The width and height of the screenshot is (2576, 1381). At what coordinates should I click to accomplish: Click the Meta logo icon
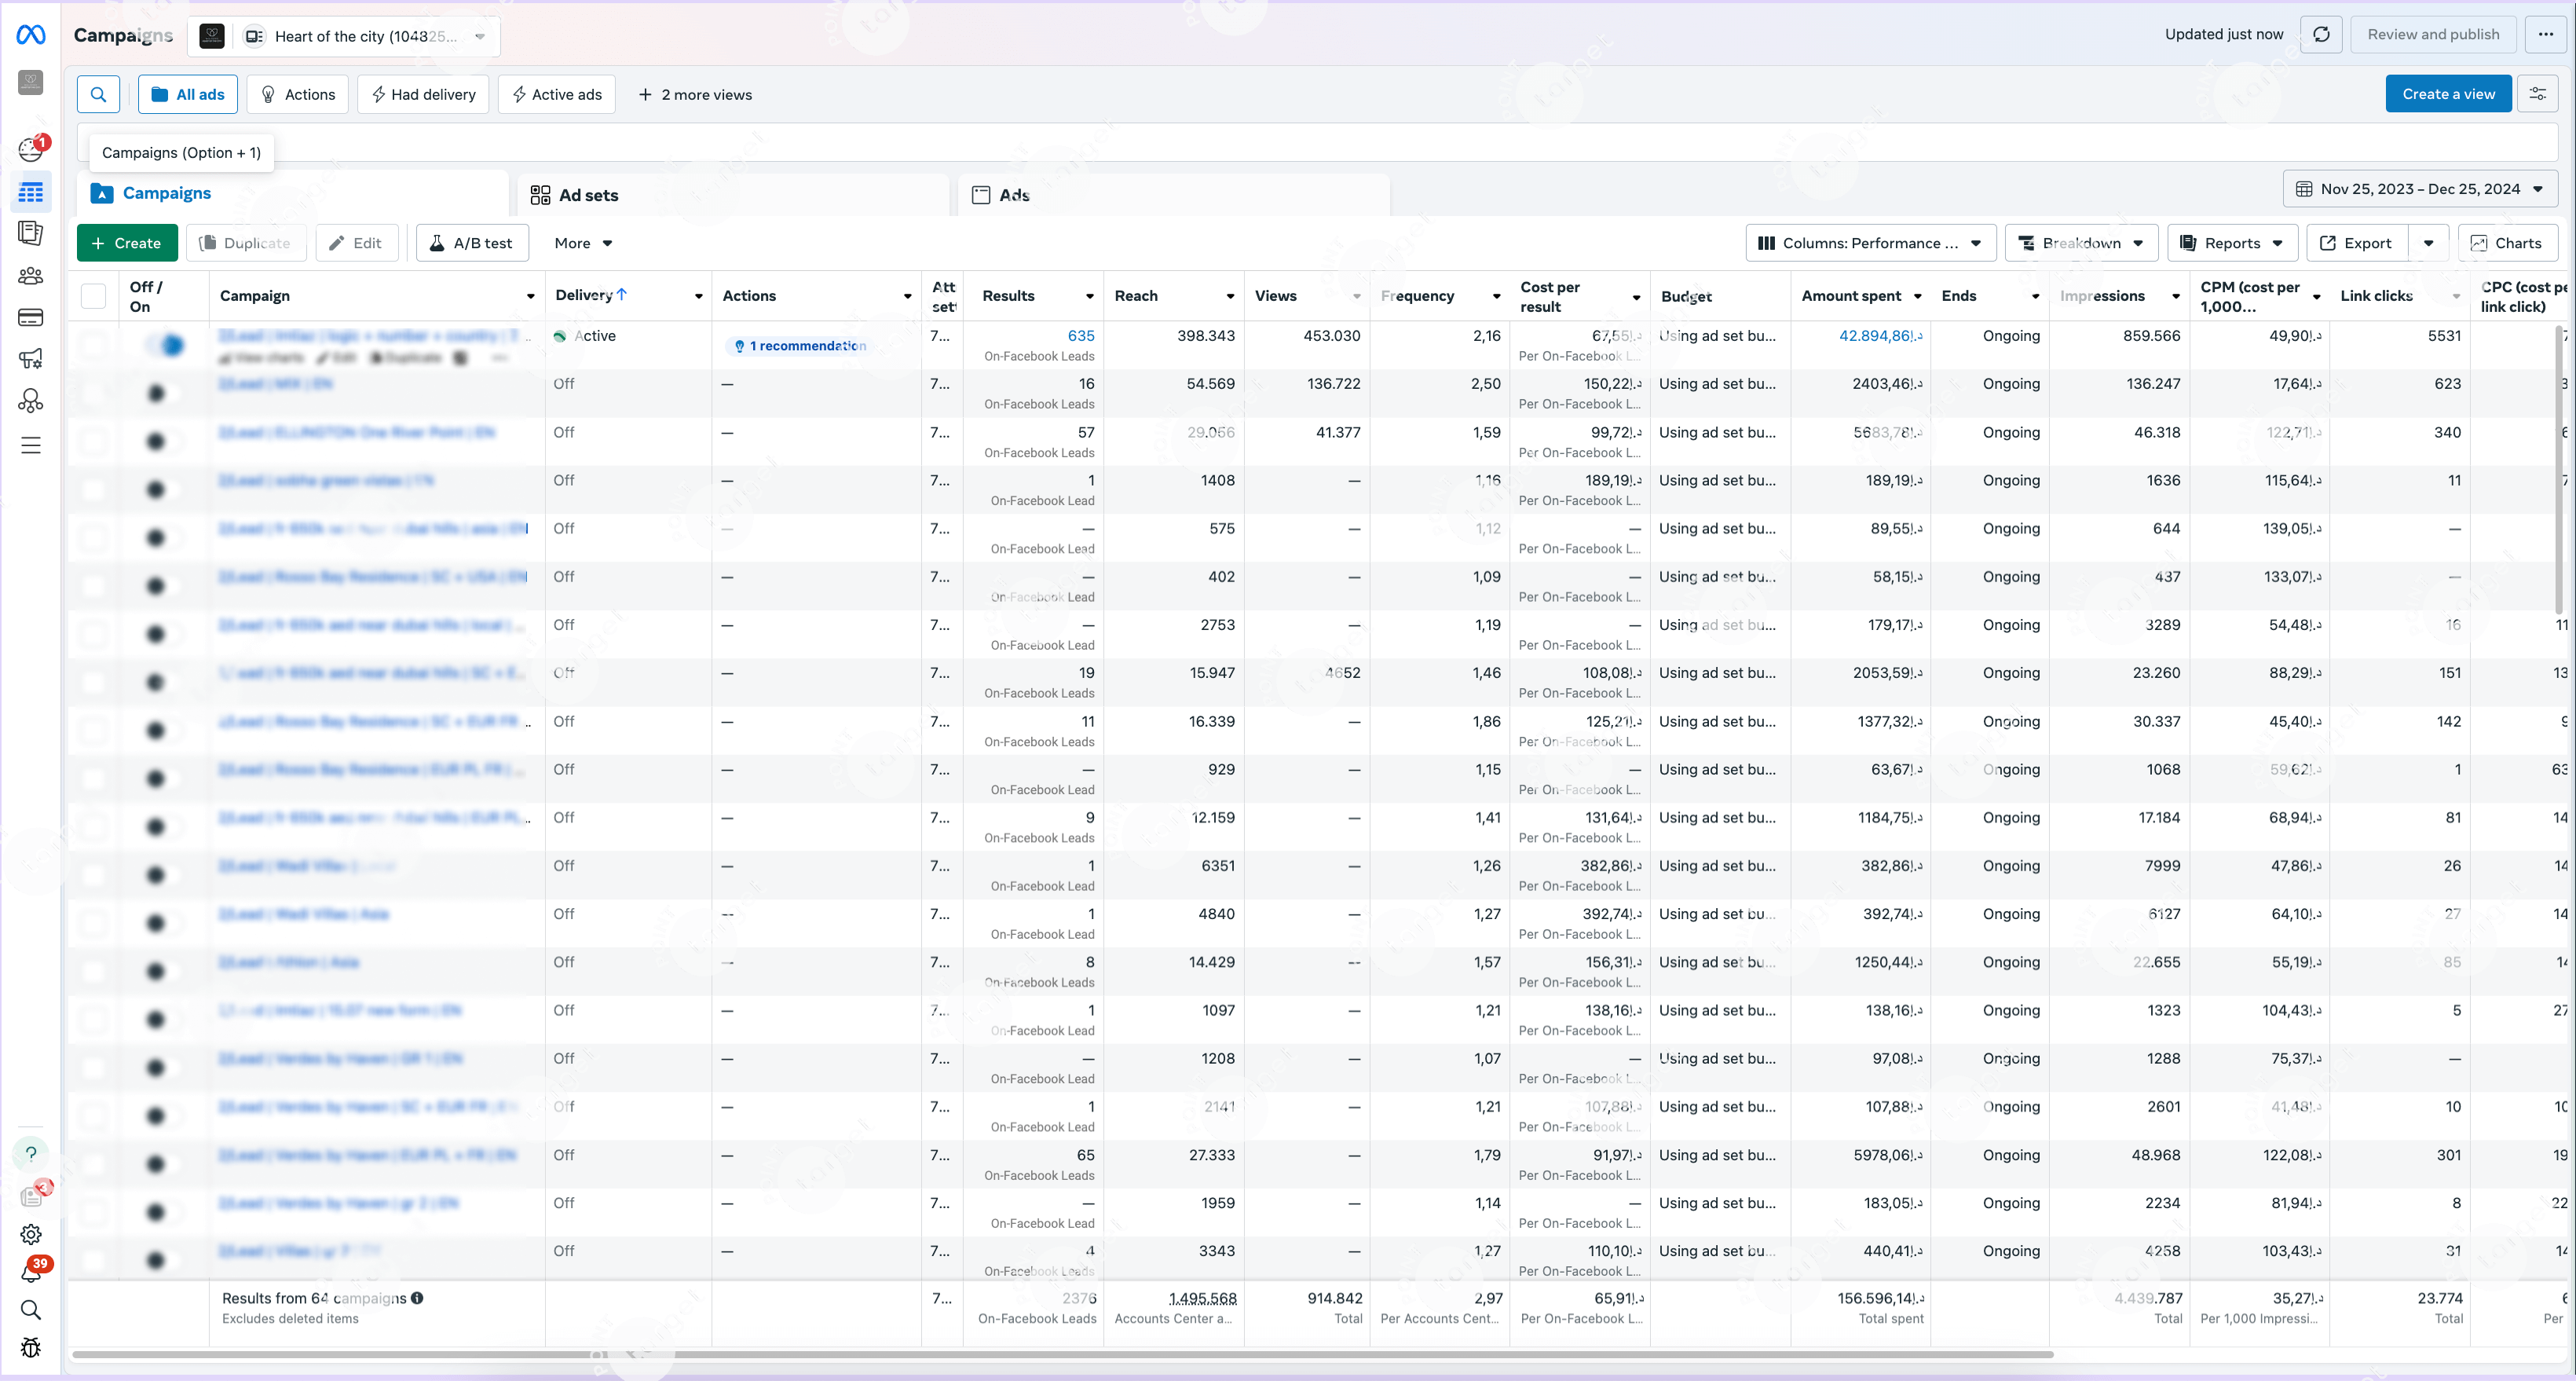click(x=31, y=35)
